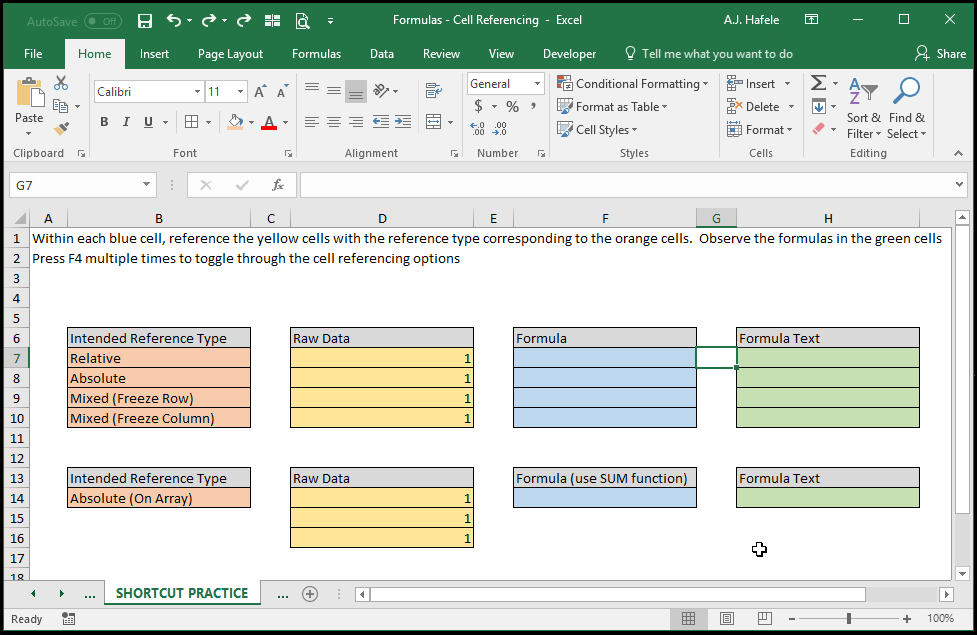Viewport: 977px width, 635px height.
Task: Switch to Page Layout view in status bar
Action: click(x=727, y=618)
